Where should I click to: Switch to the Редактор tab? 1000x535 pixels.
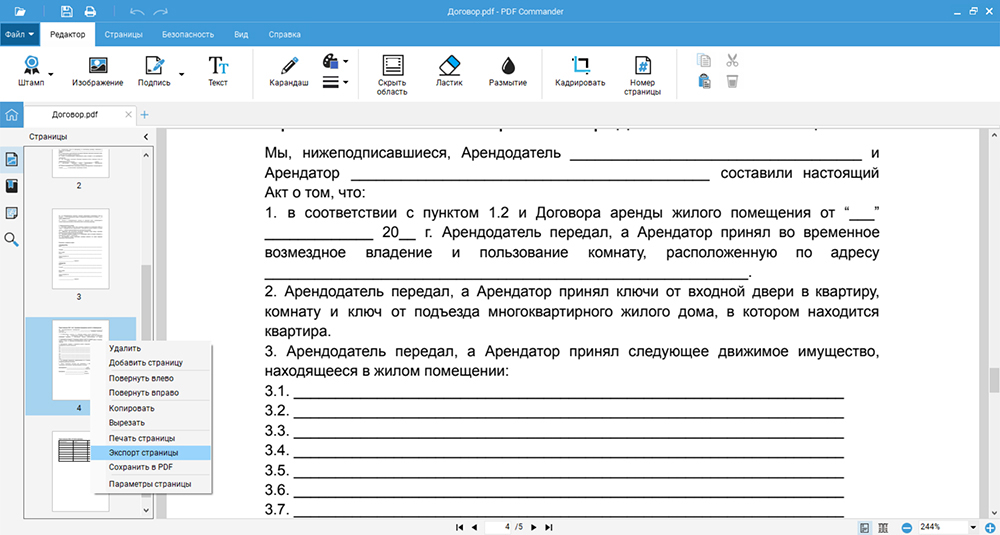[x=68, y=34]
